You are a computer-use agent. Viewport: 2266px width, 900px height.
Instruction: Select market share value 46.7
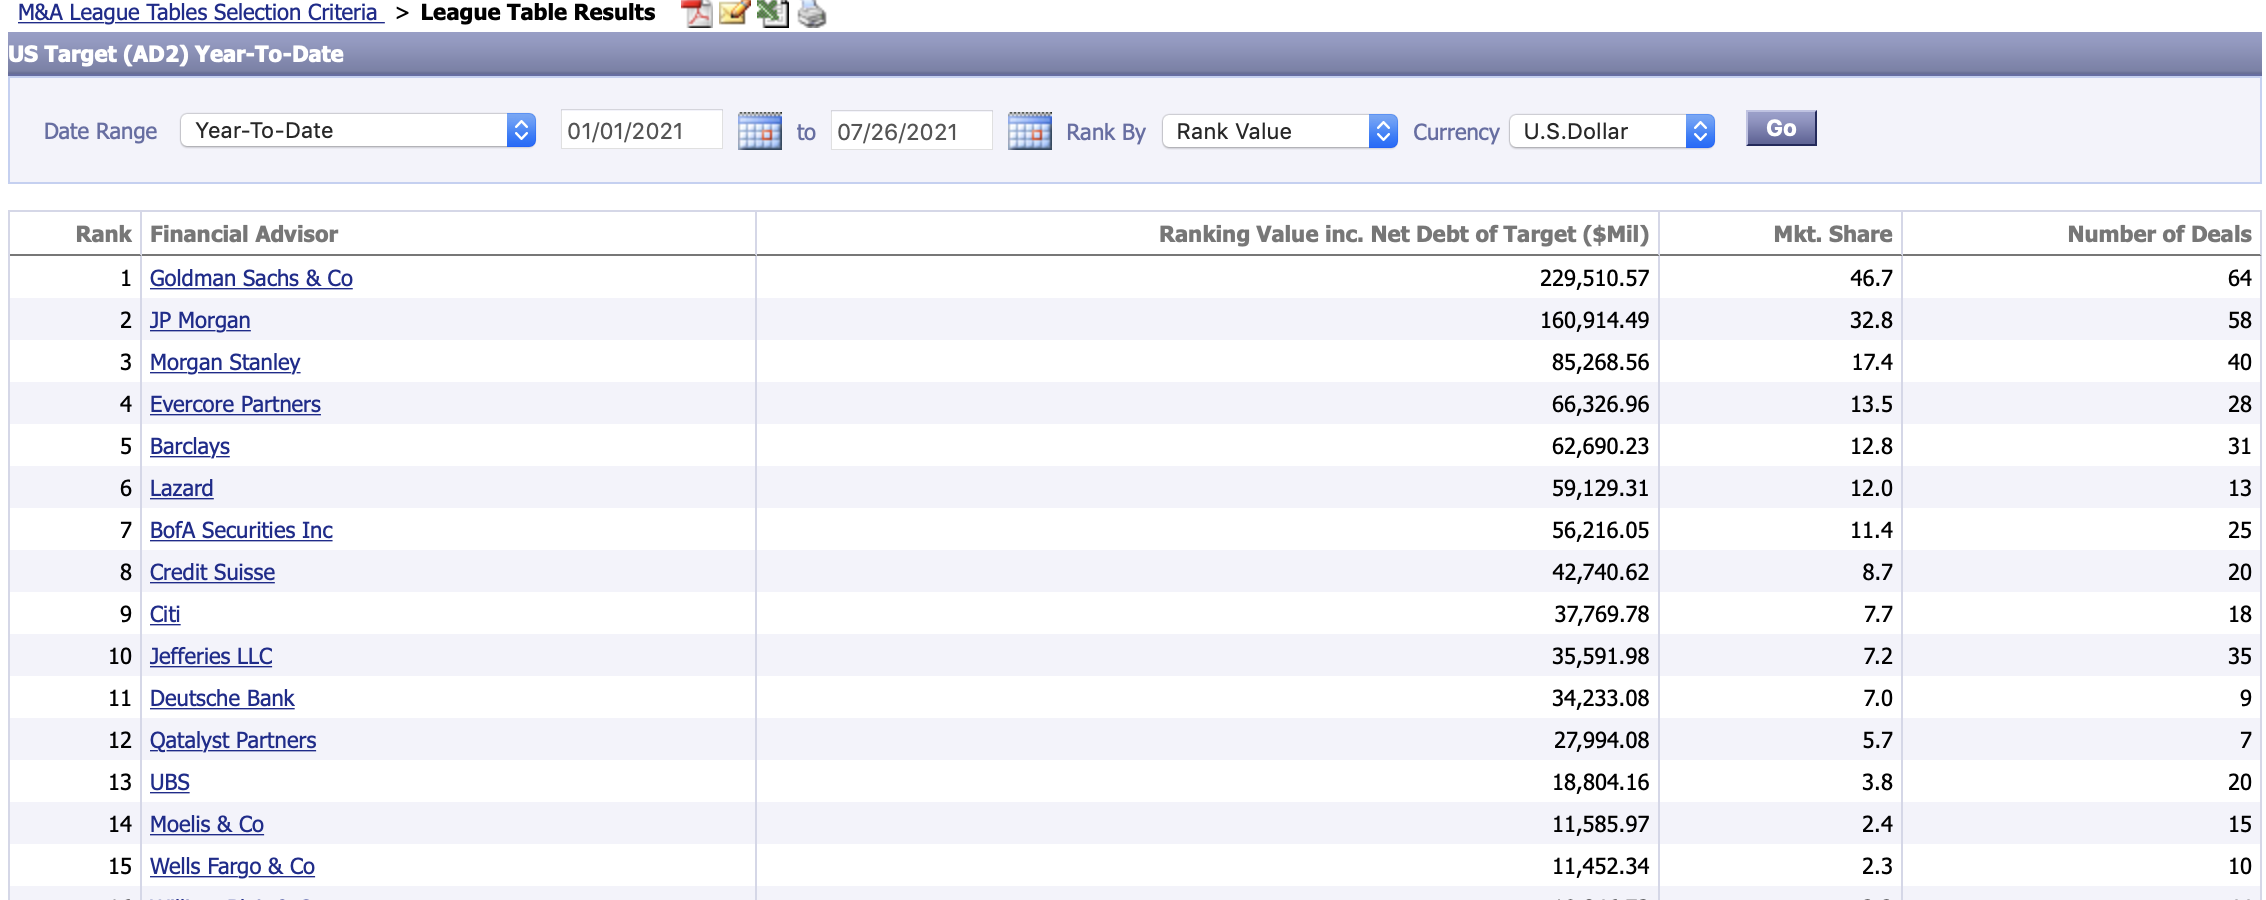(1871, 278)
